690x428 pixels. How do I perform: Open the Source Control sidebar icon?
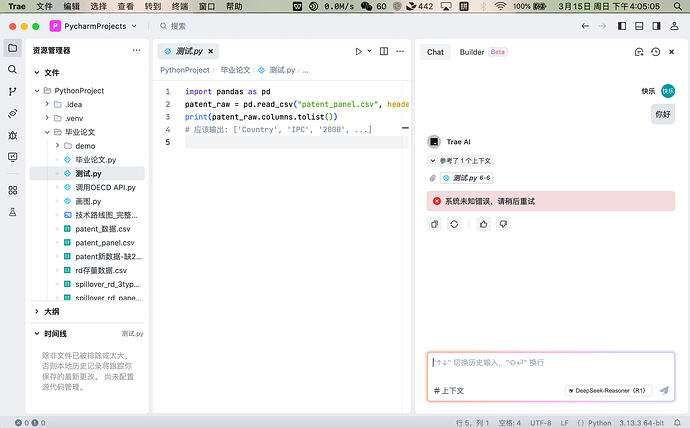click(13, 91)
